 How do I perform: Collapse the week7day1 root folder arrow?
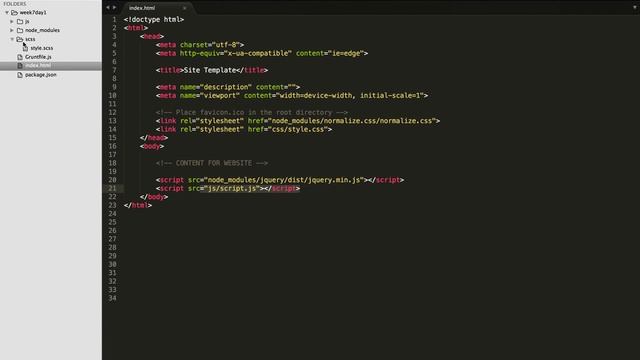(x=7, y=13)
